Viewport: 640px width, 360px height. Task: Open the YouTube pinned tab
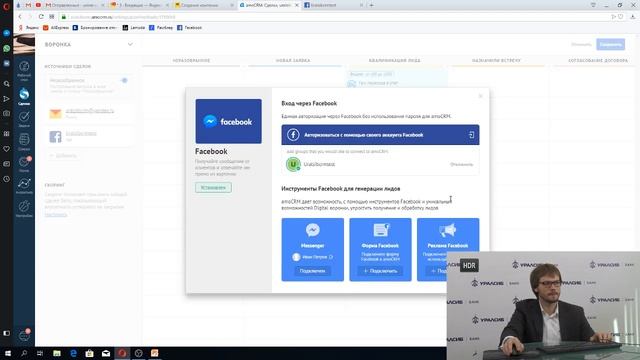point(38,5)
